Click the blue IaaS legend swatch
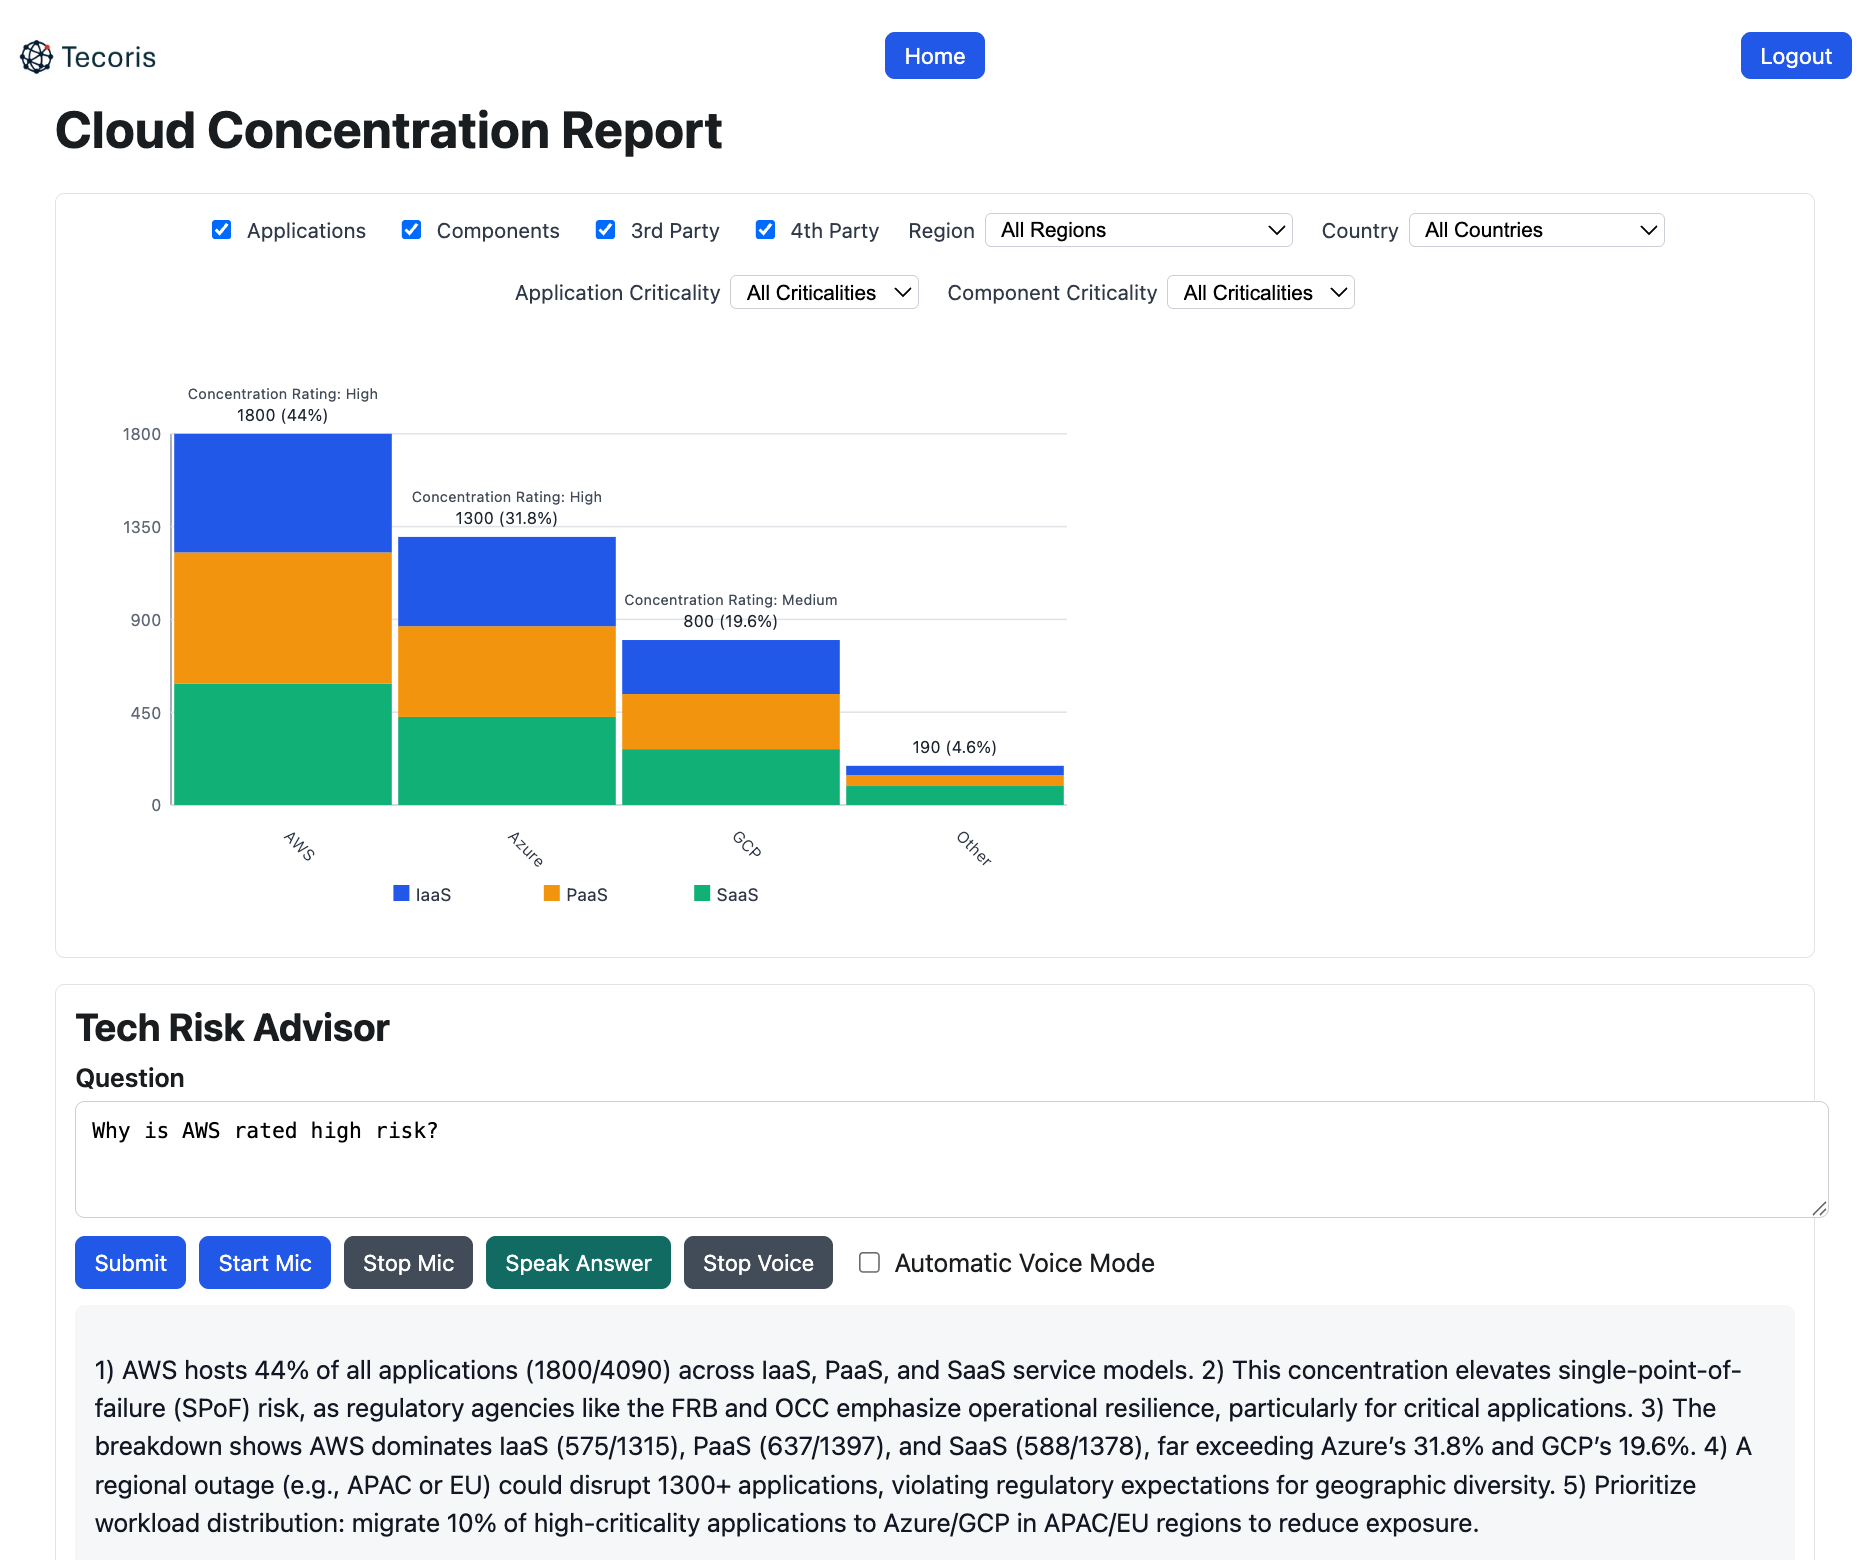Viewport: 1866px width, 1560px height. click(401, 893)
